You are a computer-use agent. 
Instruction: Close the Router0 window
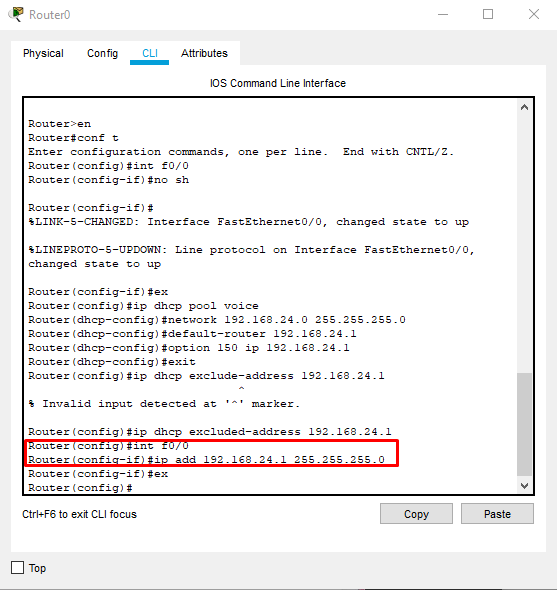click(534, 15)
